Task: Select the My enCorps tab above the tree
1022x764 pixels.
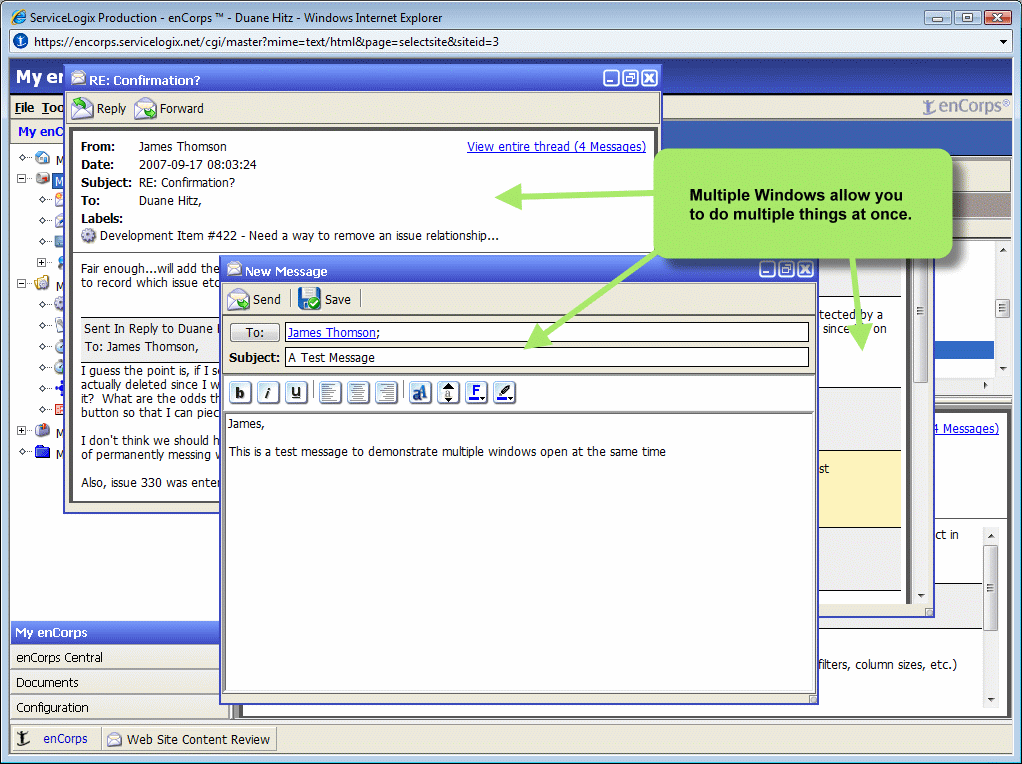Action: [40, 131]
